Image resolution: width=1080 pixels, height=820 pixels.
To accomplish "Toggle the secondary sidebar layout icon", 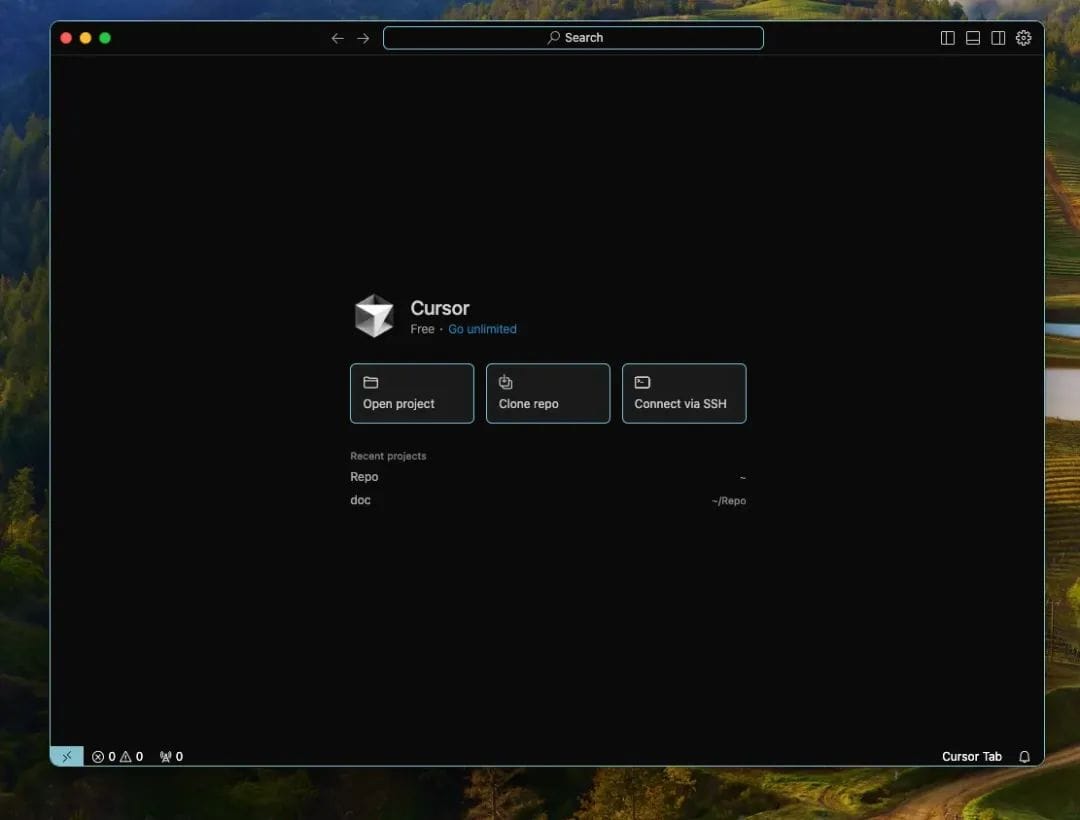I will click(x=998, y=38).
